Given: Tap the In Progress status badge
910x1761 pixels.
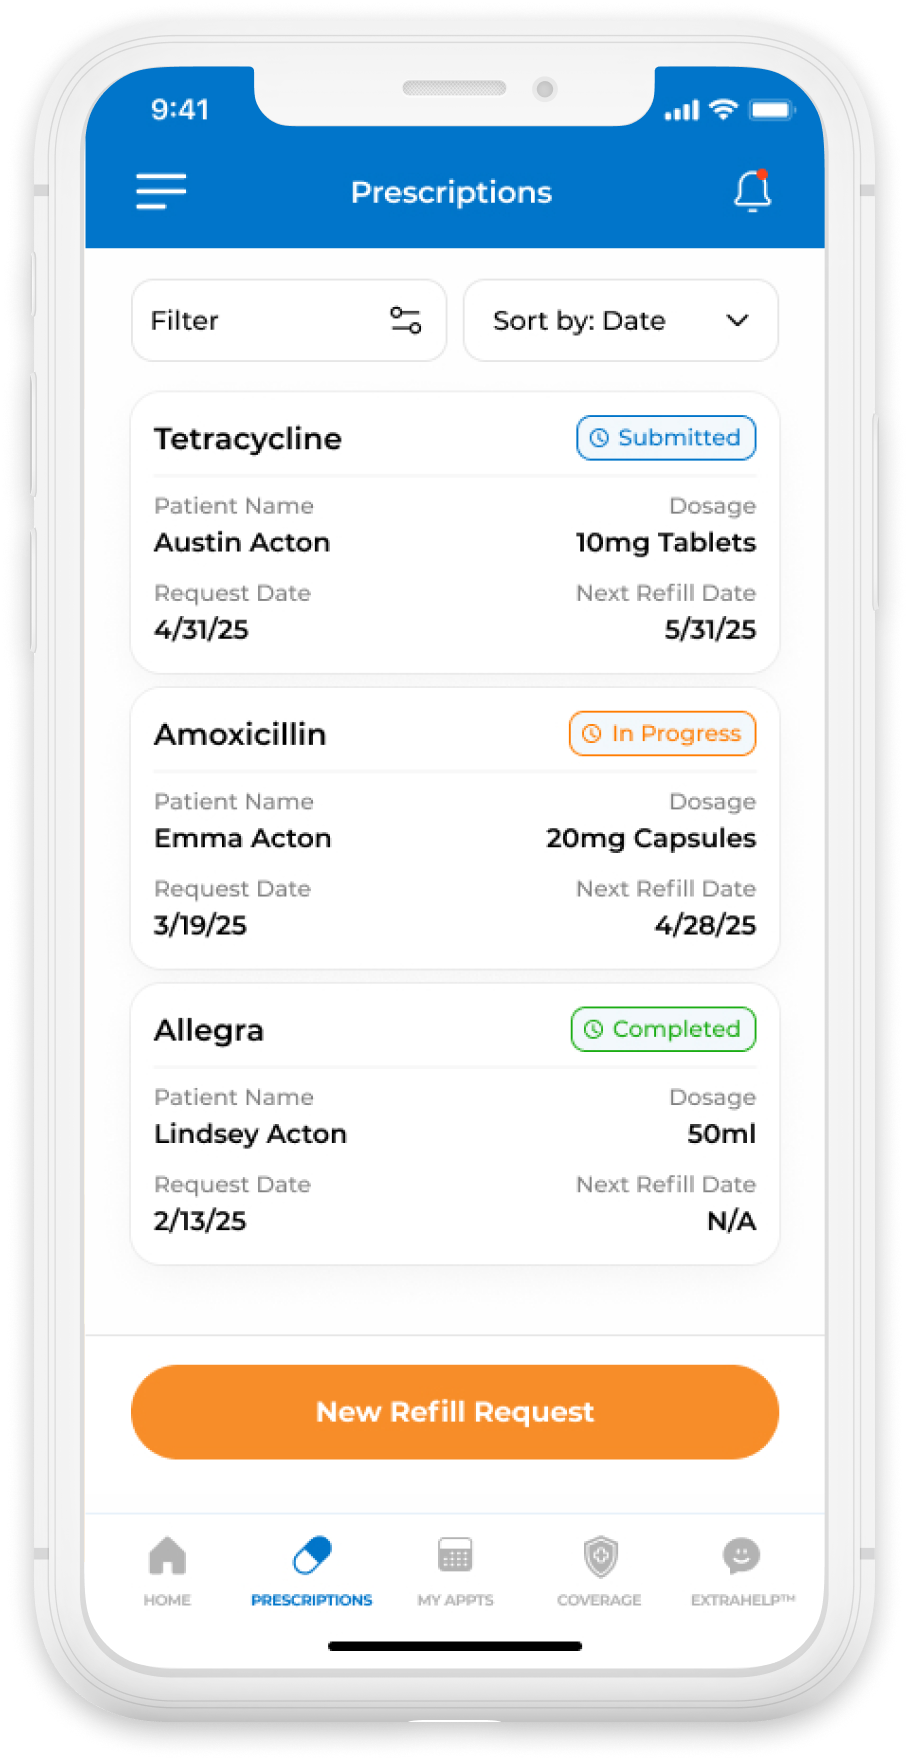Looking at the screenshot, I should 662,734.
